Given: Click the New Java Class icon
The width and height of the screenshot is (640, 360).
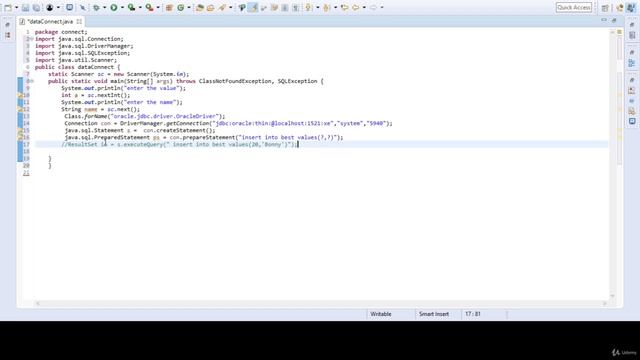Looking at the screenshot, I should [x=180, y=7].
